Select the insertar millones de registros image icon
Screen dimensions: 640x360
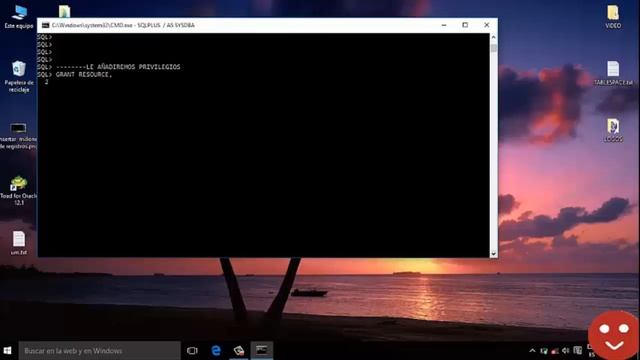click(x=18, y=136)
